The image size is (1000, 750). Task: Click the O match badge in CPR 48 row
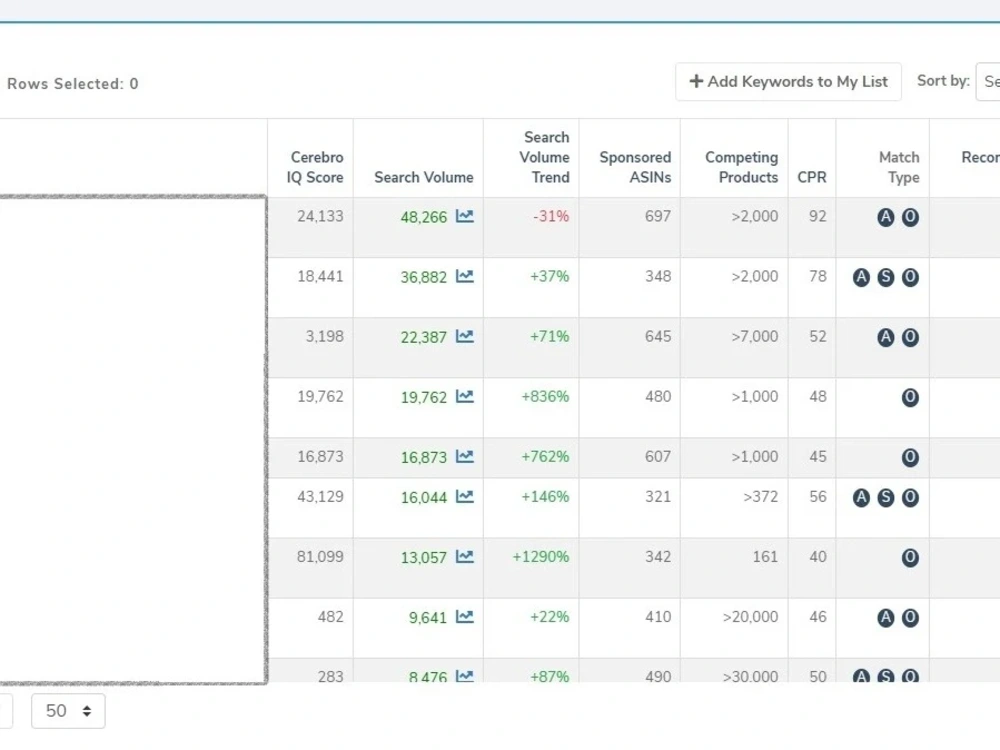pos(910,397)
